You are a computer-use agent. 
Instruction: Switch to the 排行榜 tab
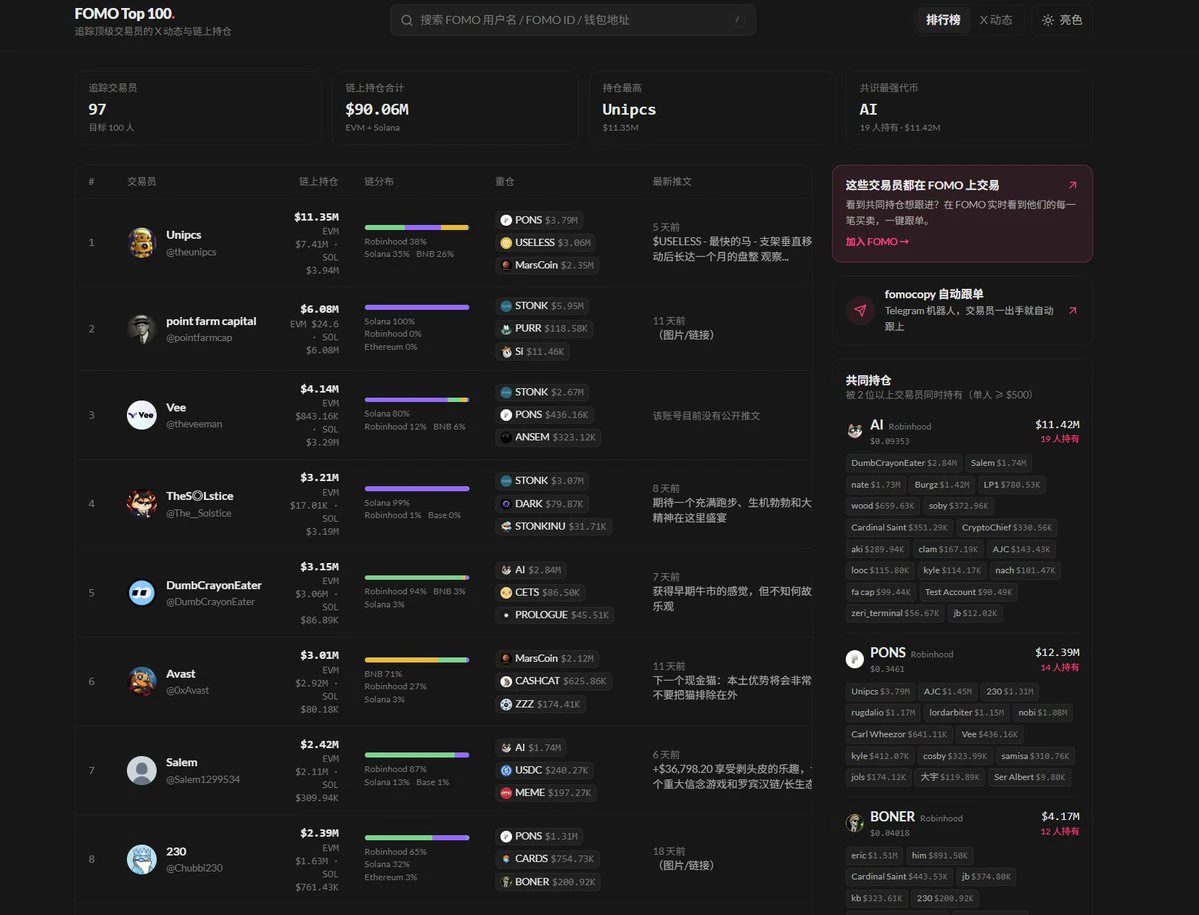pyautogui.click(x=943, y=21)
